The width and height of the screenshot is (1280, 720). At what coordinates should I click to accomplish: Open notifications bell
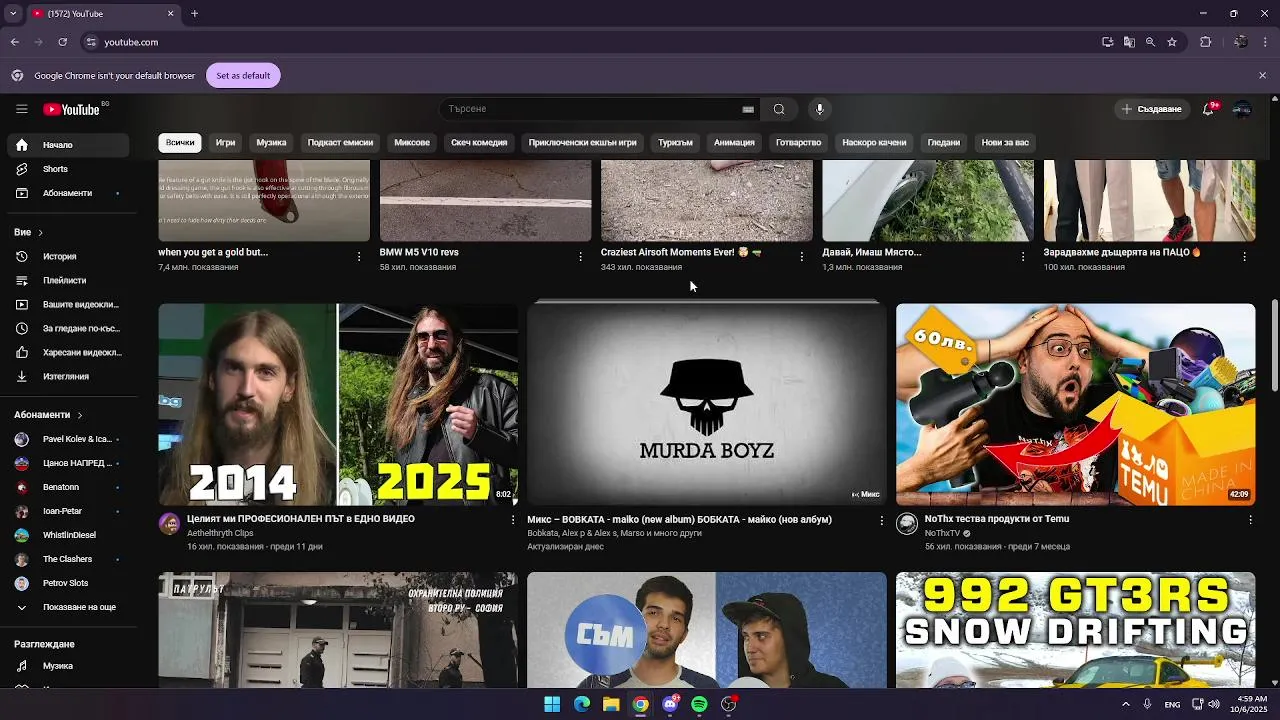click(x=1208, y=109)
